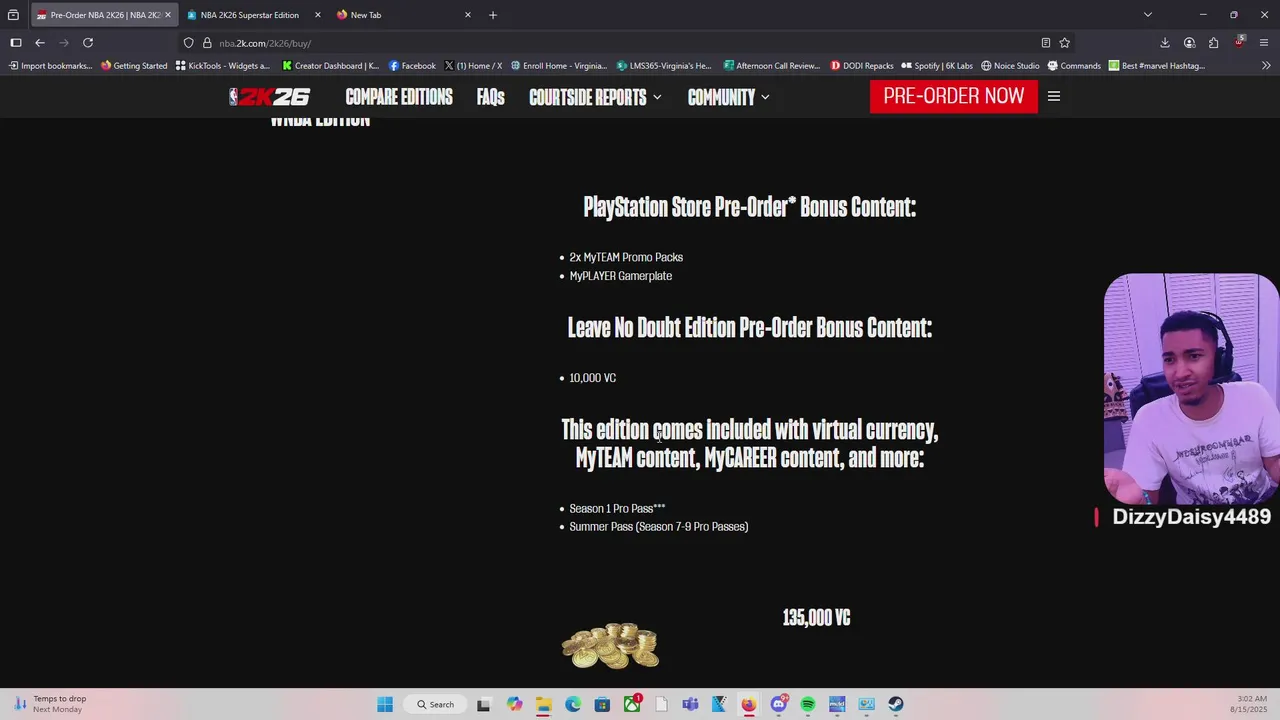Open the Firefox downloads panel
Viewport: 1280px width, 720px height.
click(x=1165, y=43)
